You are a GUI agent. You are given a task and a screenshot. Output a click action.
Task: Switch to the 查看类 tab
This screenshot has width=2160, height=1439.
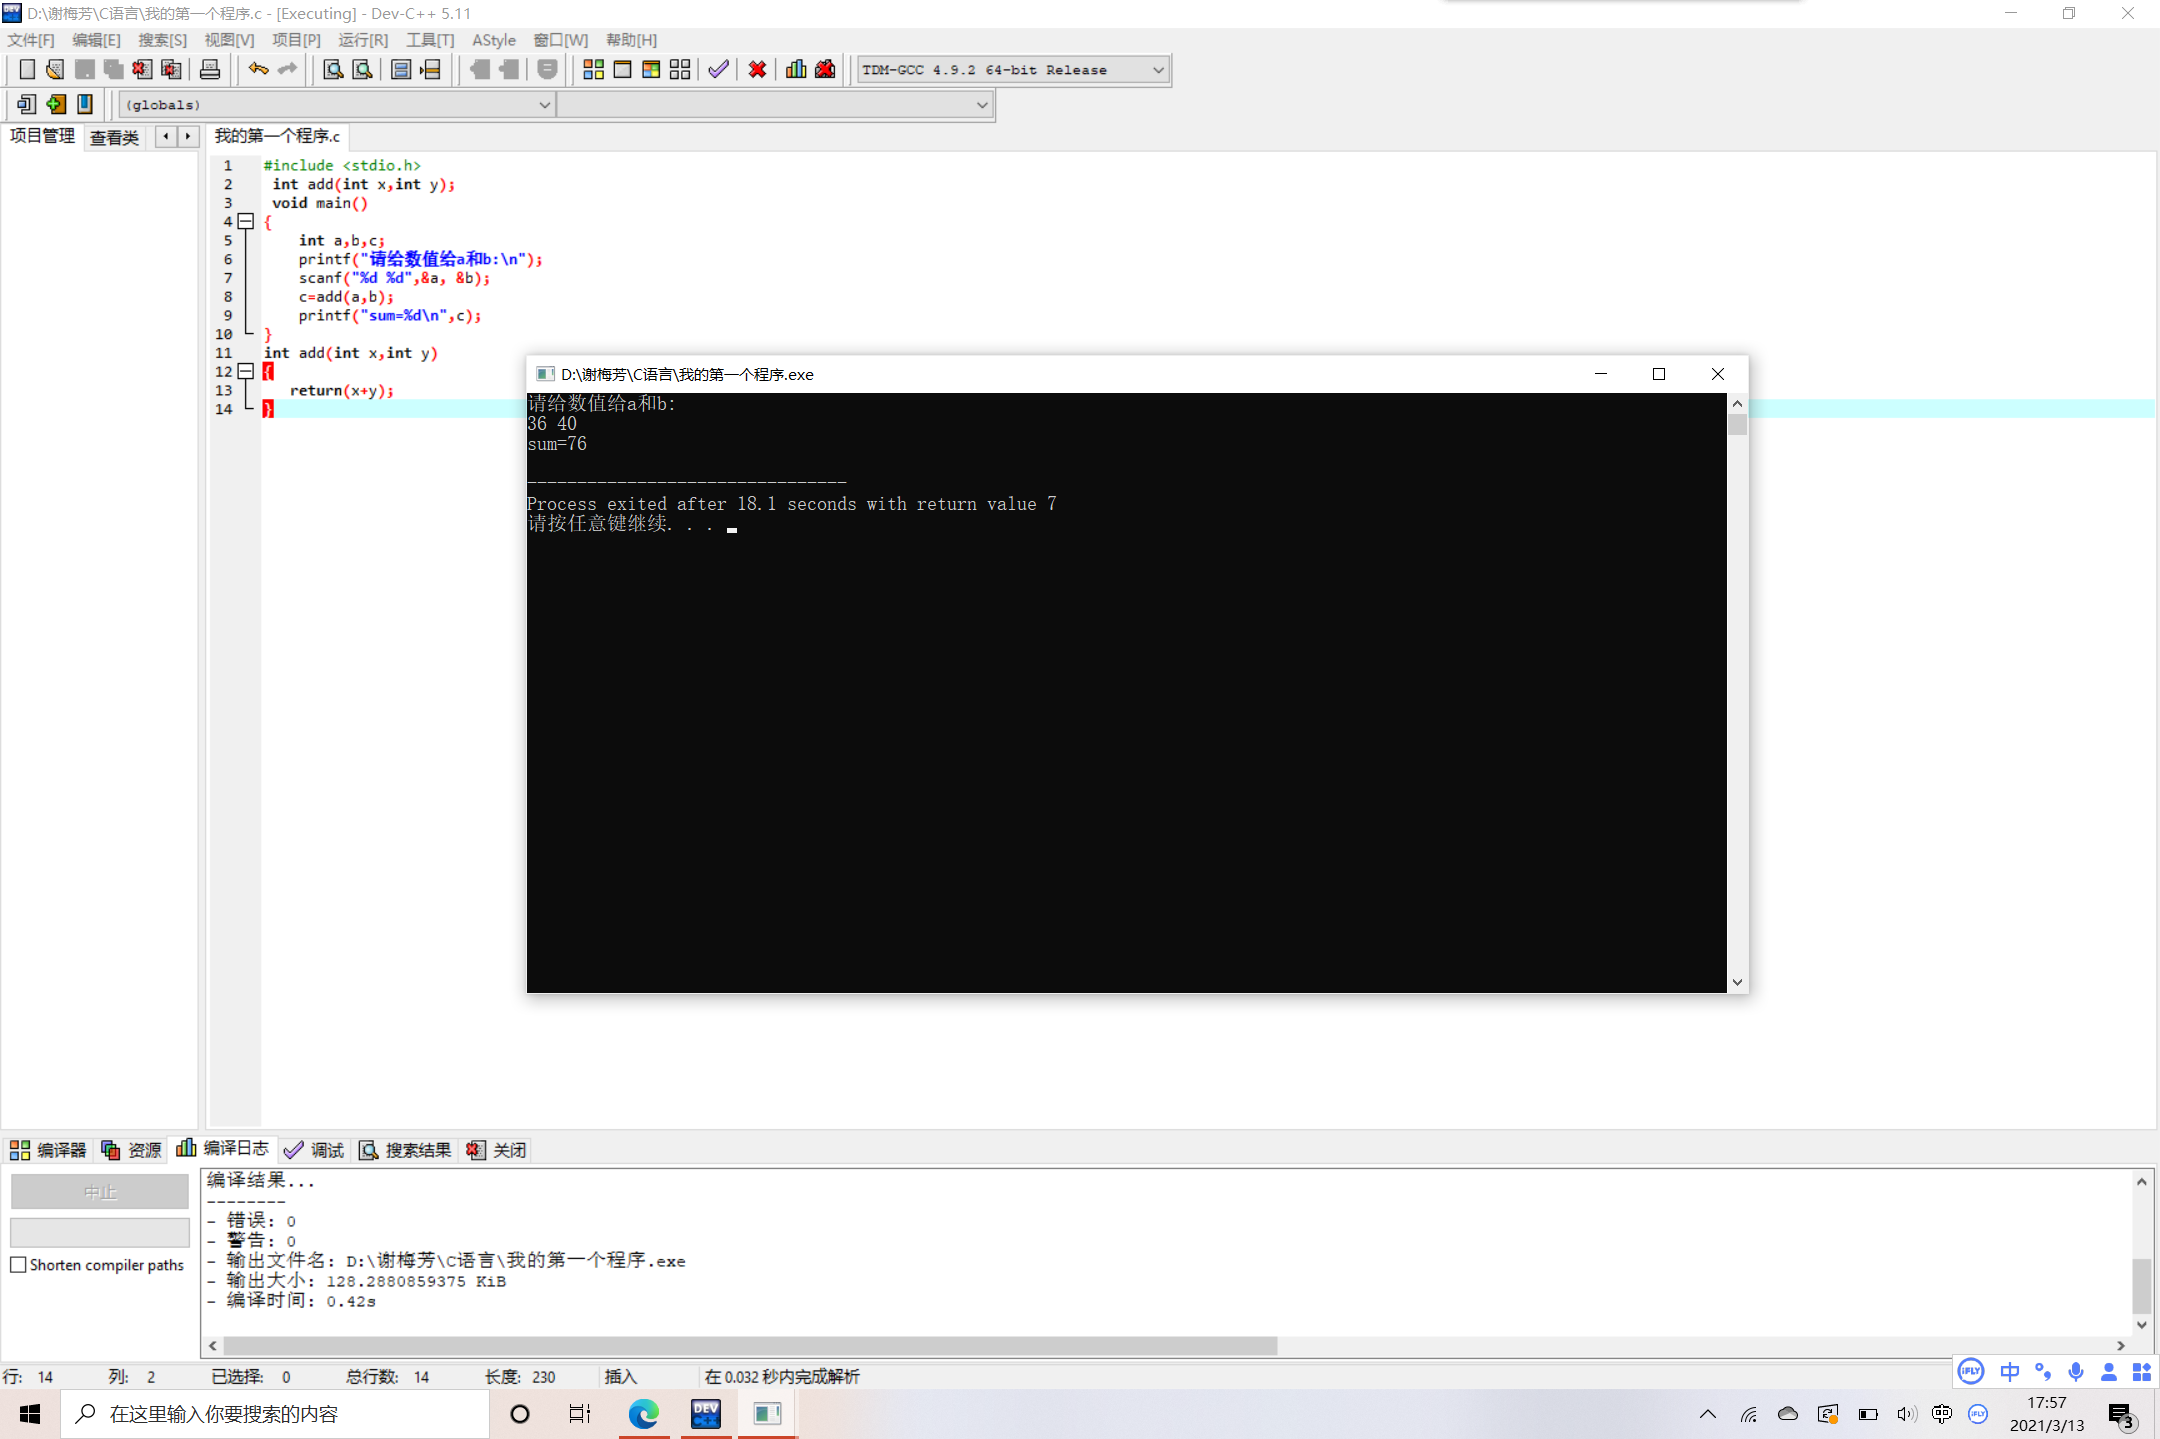tap(114, 137)
